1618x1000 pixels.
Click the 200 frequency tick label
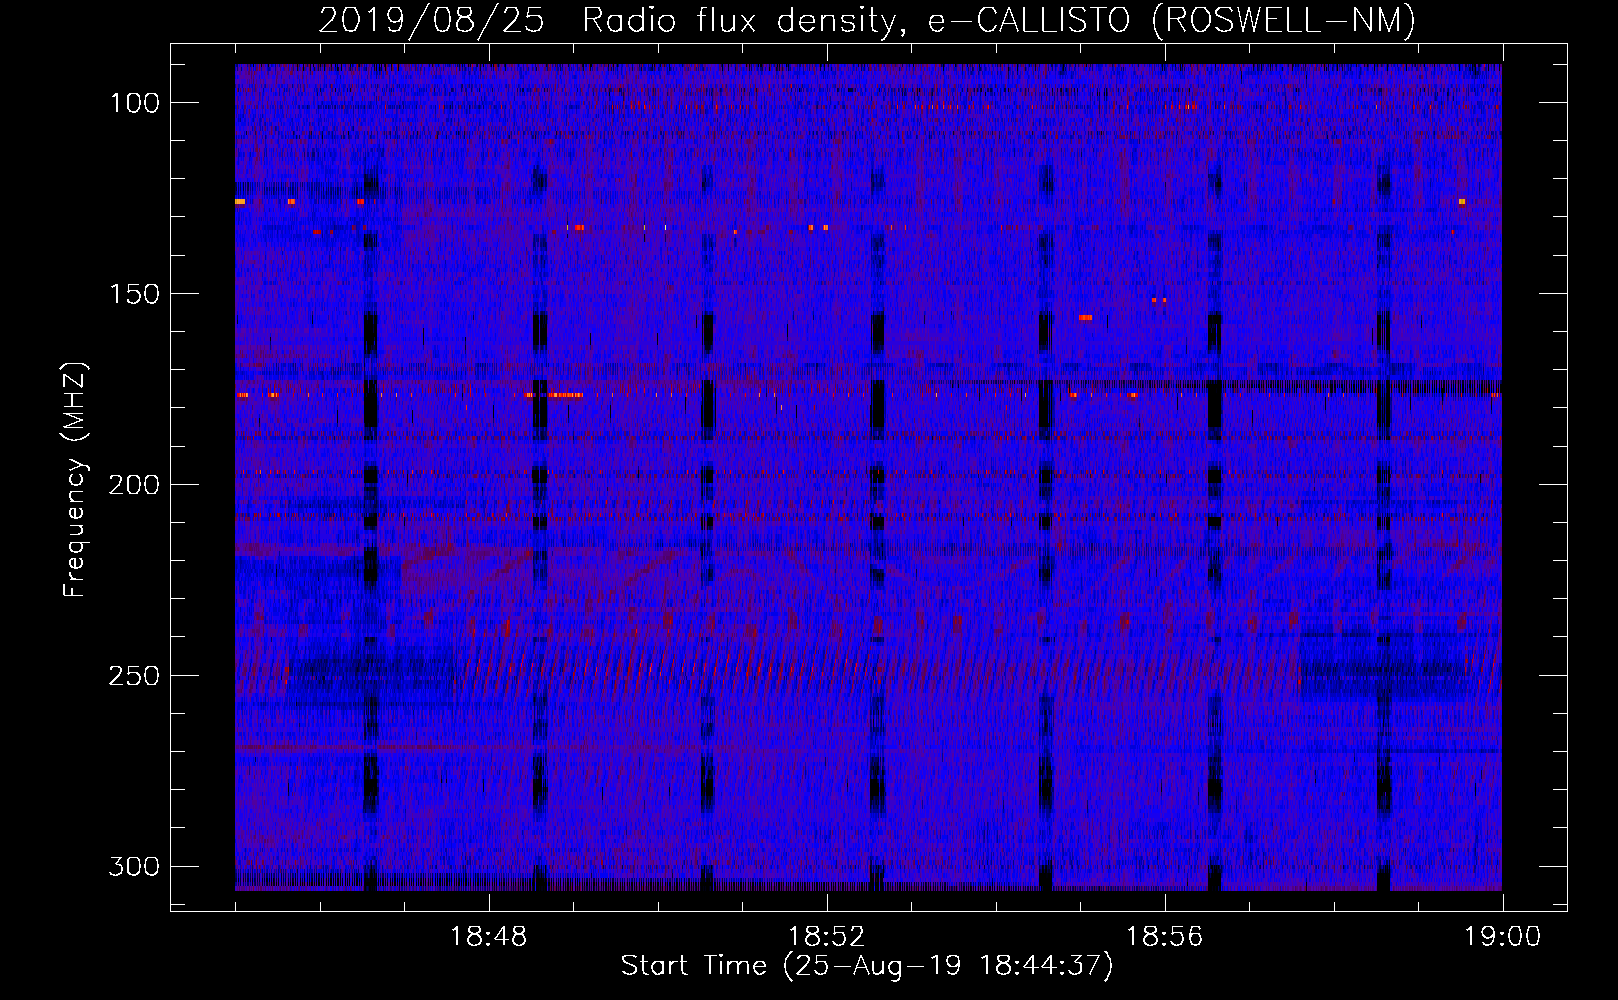coord(134,485)
